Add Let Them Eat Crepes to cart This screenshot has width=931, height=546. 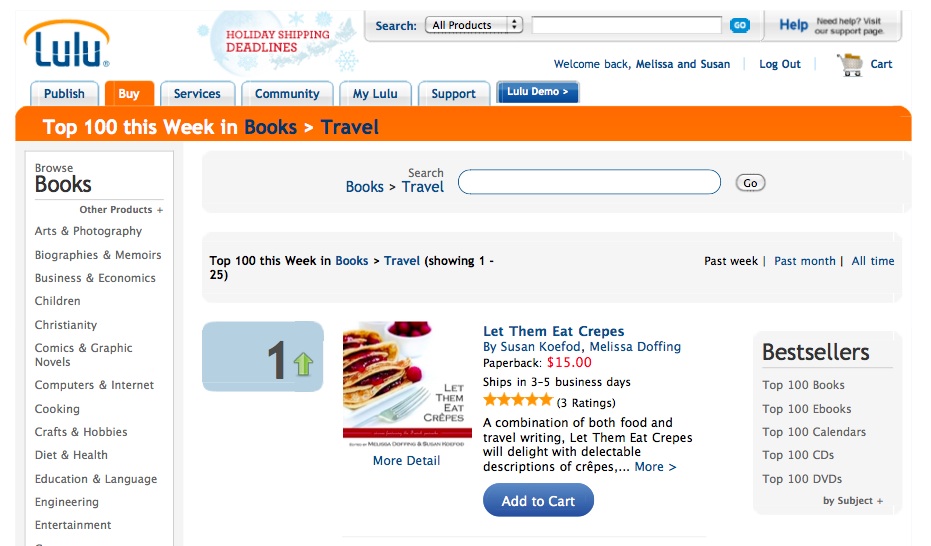[538, 501]
